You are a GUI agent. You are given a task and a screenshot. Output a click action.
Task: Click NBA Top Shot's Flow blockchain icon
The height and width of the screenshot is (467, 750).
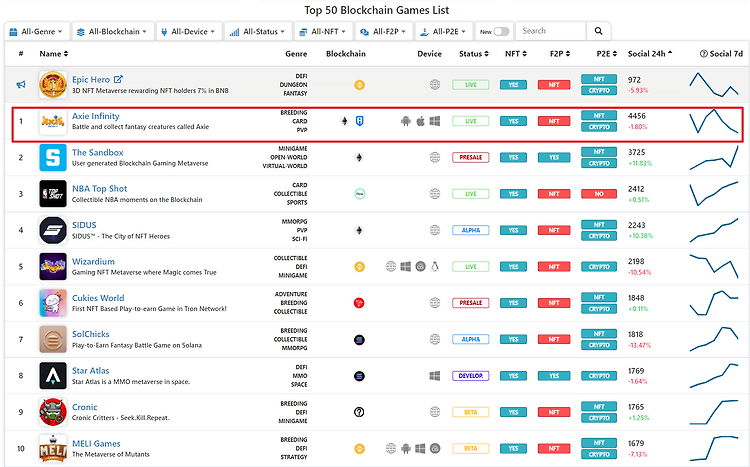[360, 194]
